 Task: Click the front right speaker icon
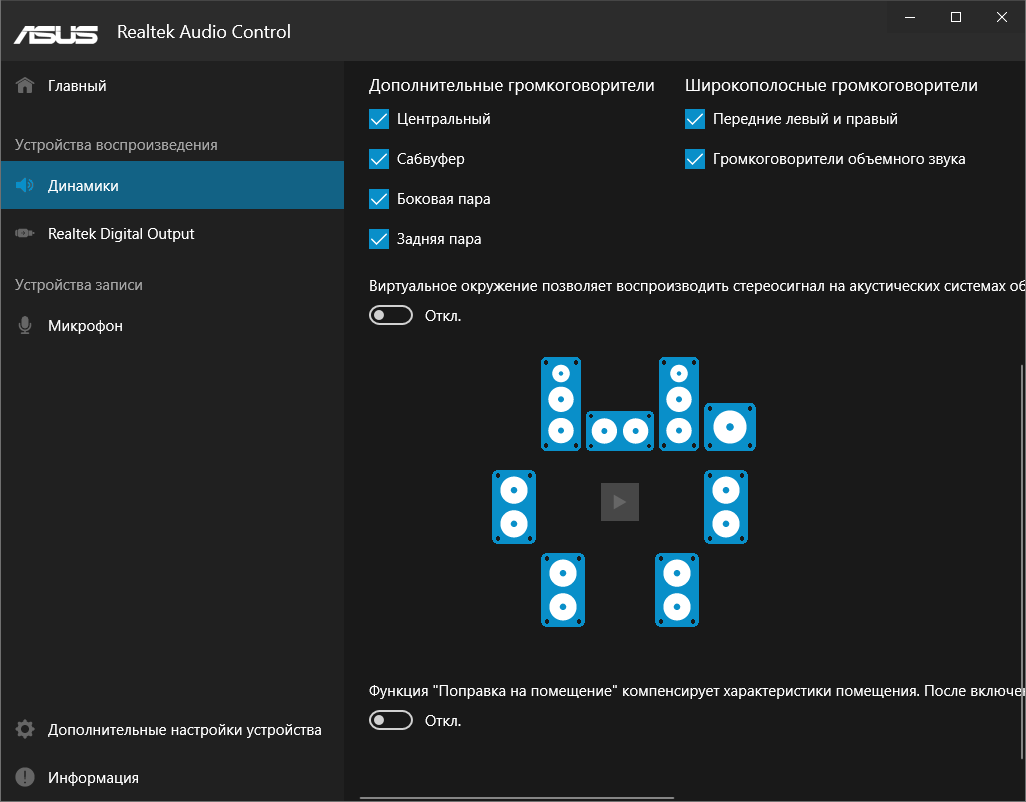[679, 403]
